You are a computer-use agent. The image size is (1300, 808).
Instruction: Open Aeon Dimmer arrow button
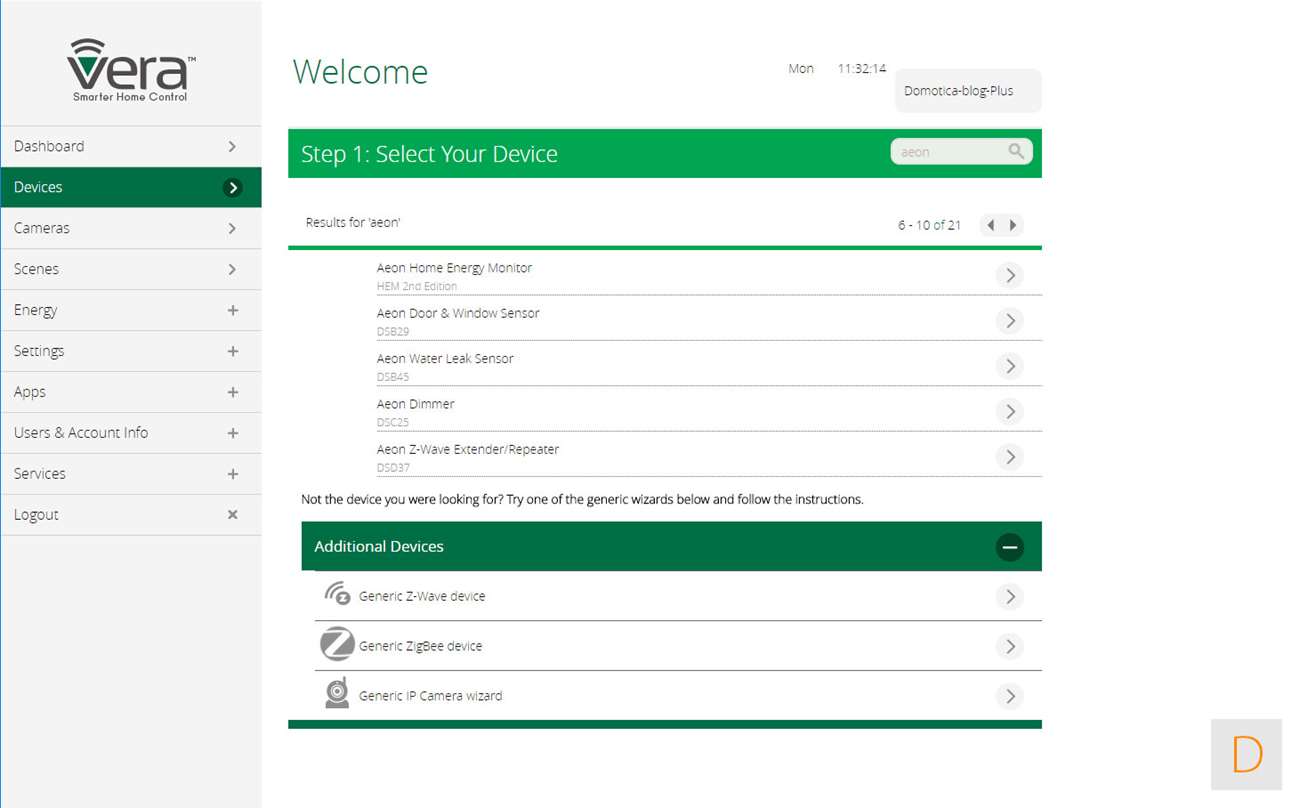[x=1010, y=411]
